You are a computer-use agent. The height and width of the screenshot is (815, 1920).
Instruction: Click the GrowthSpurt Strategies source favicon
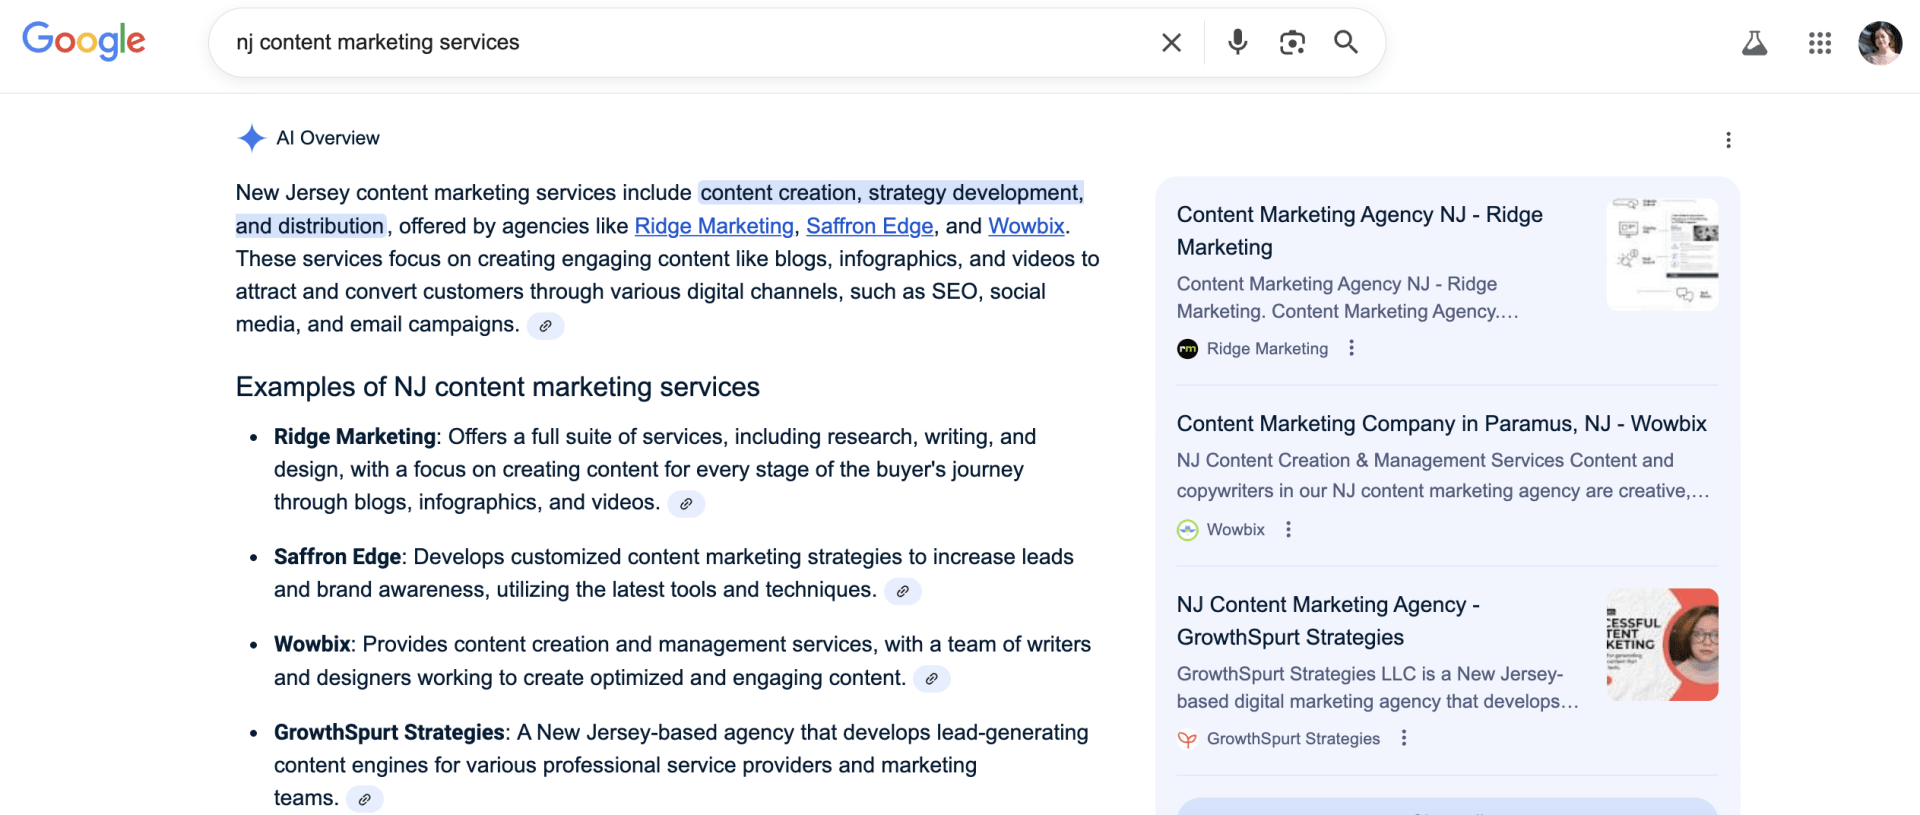point(1187,739)
